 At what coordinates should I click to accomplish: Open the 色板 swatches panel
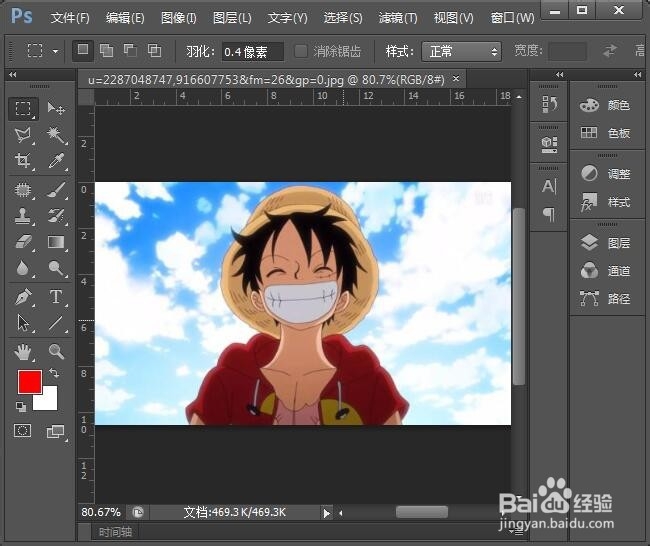click(605, 133)
